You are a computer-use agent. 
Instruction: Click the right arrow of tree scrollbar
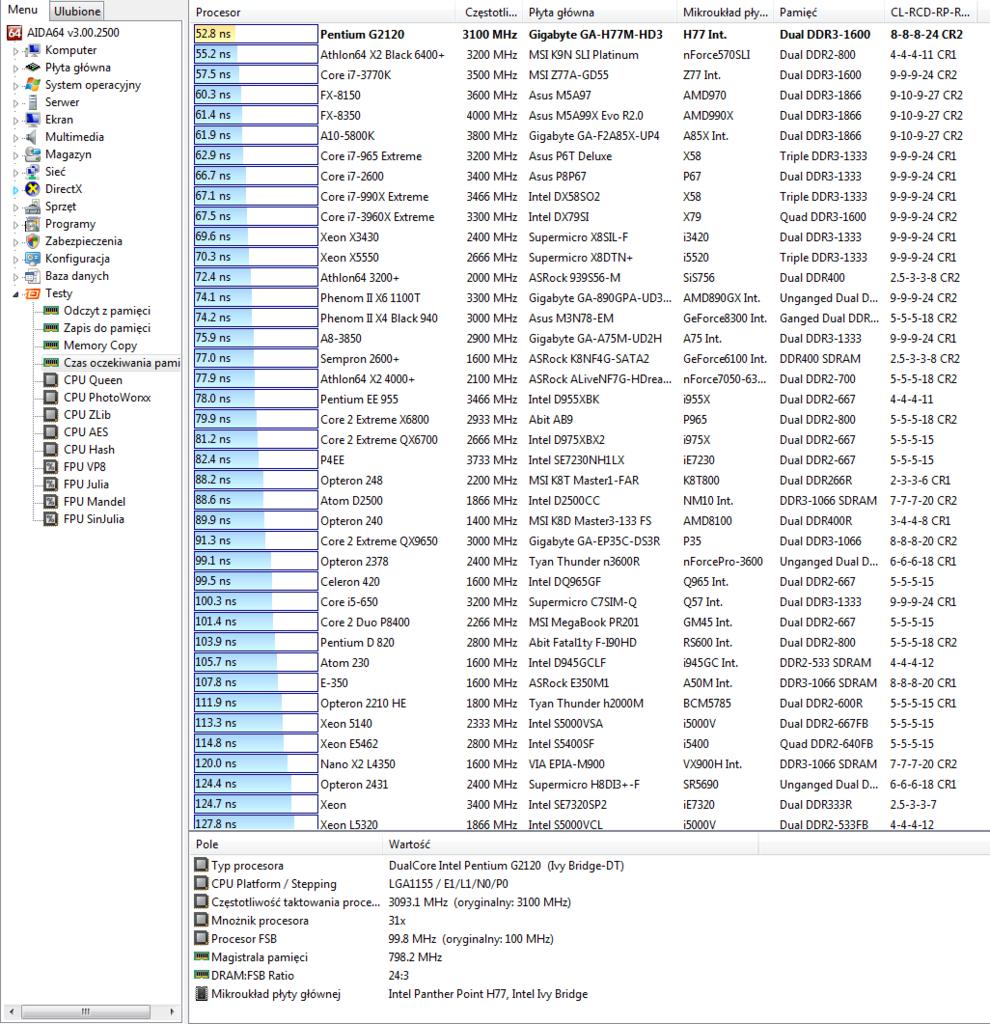click(171, 1011)
